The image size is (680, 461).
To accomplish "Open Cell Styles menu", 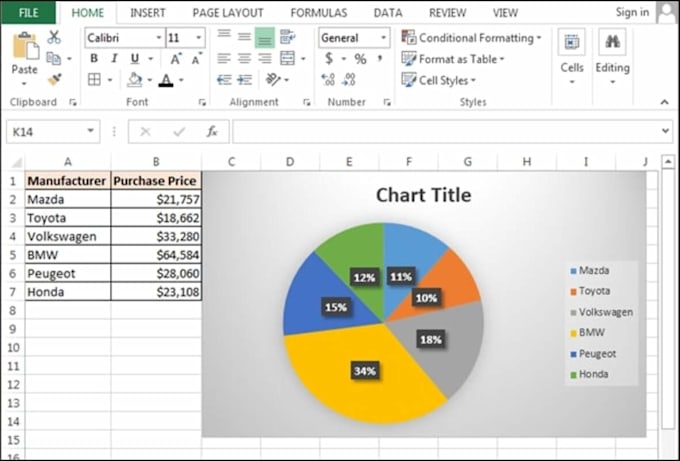I will click(438, 80).
